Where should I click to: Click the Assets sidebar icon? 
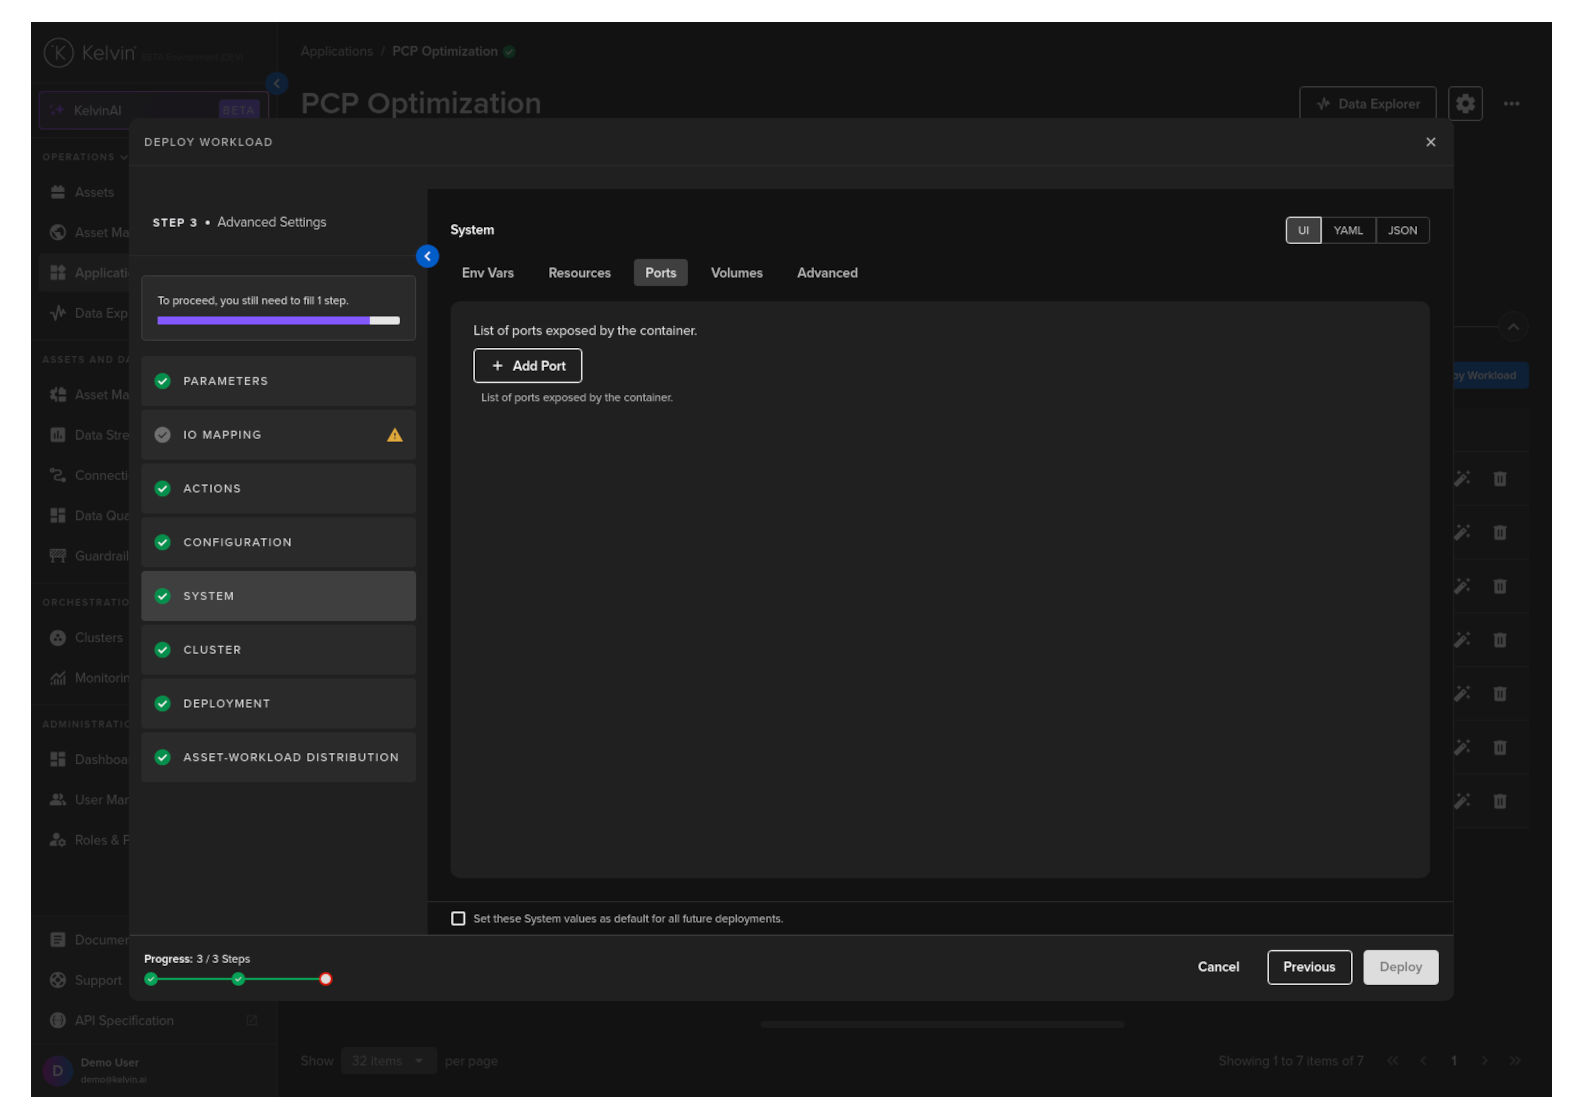58,192
